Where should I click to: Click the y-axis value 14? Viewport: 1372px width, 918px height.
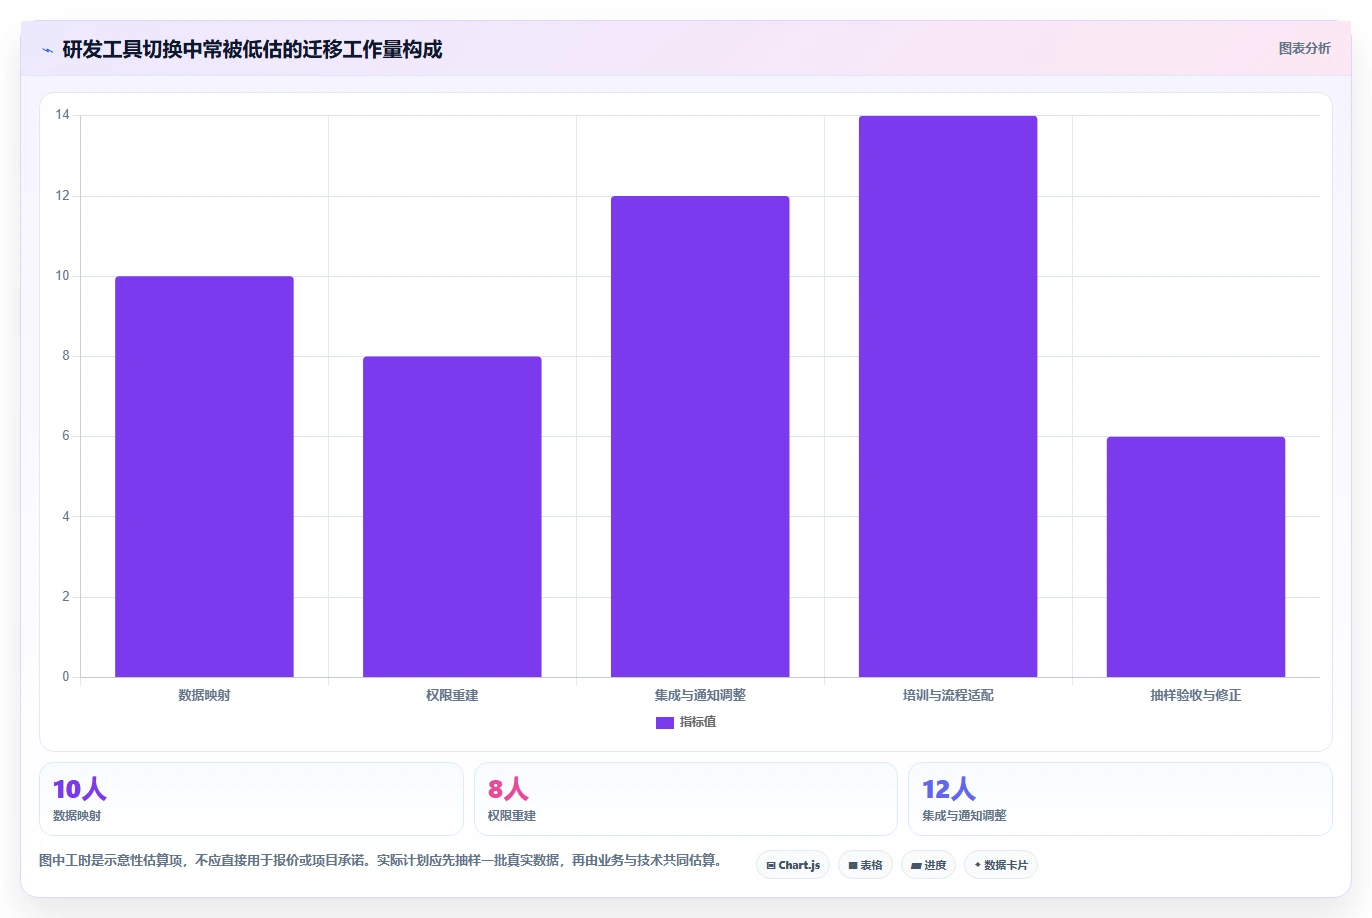pos(63,115)
